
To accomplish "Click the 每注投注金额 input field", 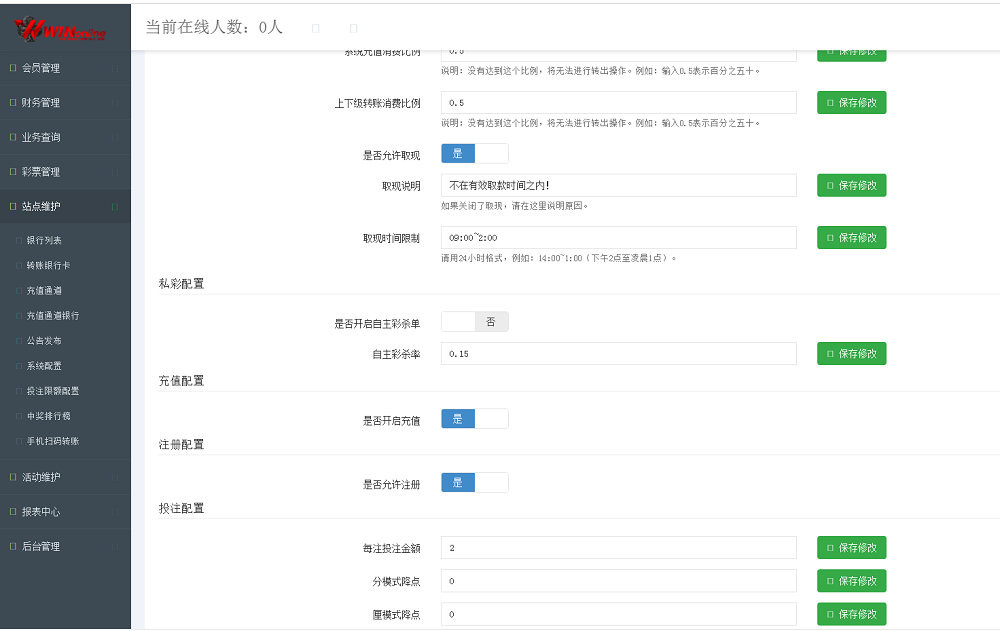I will click(620, 547).
